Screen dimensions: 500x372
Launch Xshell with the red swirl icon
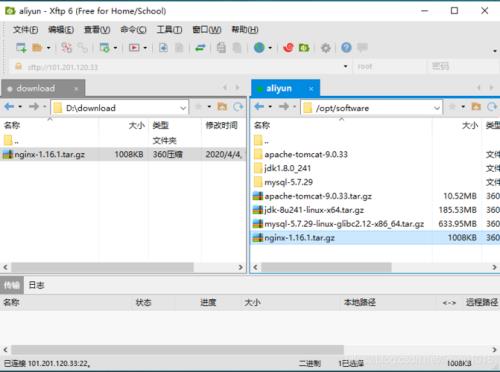coord(288,48)
